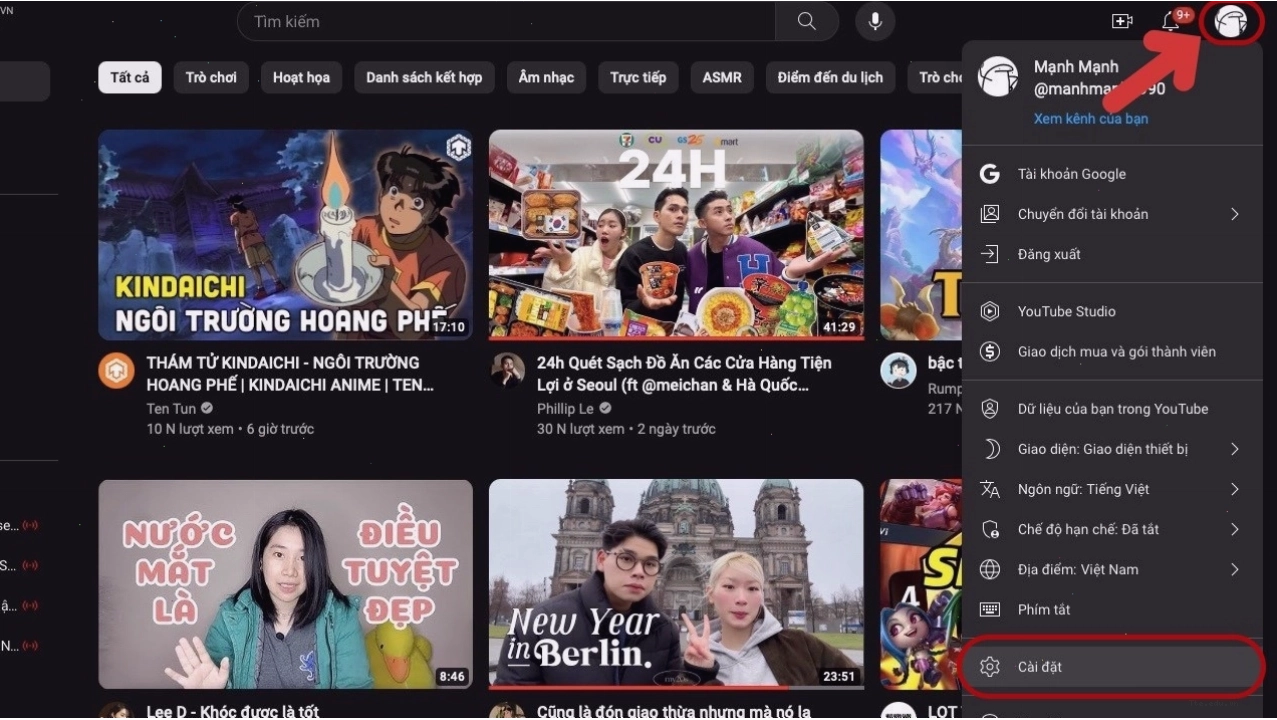Select Danh sách kết hợp filter chip

point(424,77)
